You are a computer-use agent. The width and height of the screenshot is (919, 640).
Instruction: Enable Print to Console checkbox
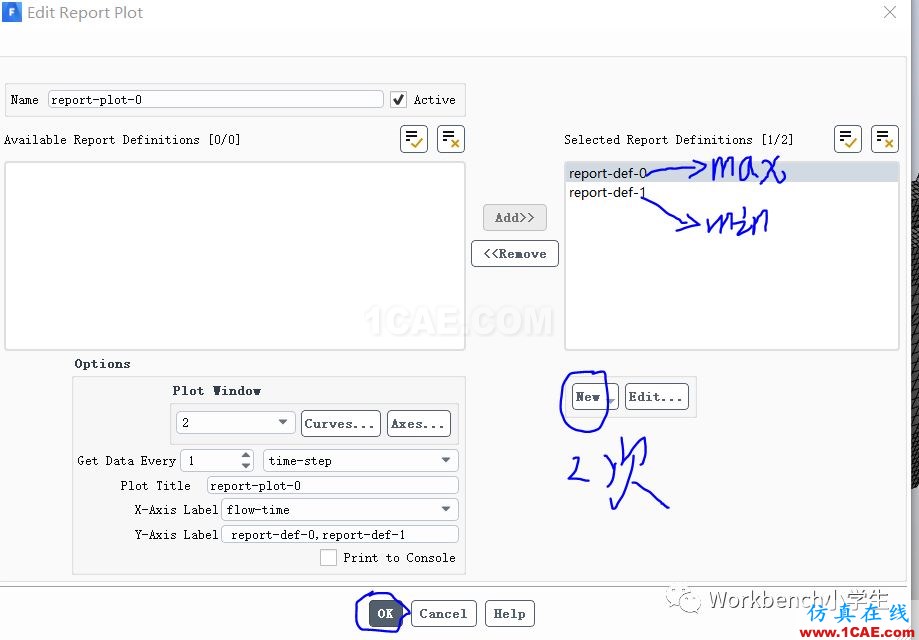[328, 557]
